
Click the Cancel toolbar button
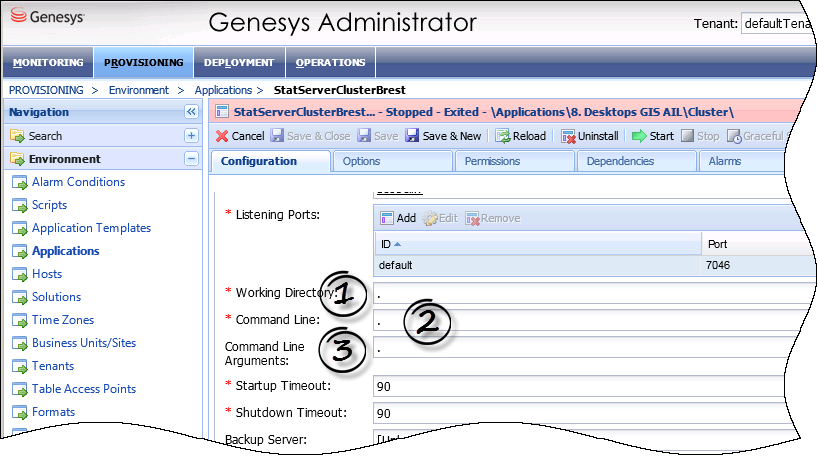point(240,136)
